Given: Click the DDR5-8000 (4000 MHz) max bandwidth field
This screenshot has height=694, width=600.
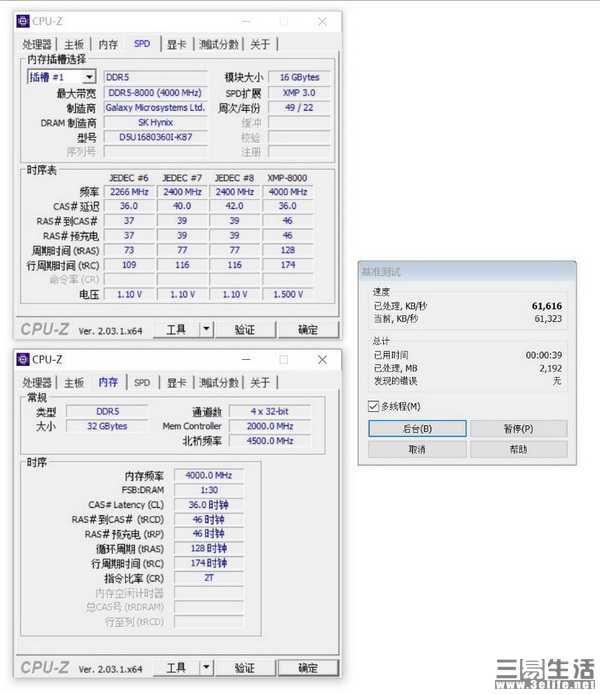Looking at the screenshot, I should tap(155, 93).
